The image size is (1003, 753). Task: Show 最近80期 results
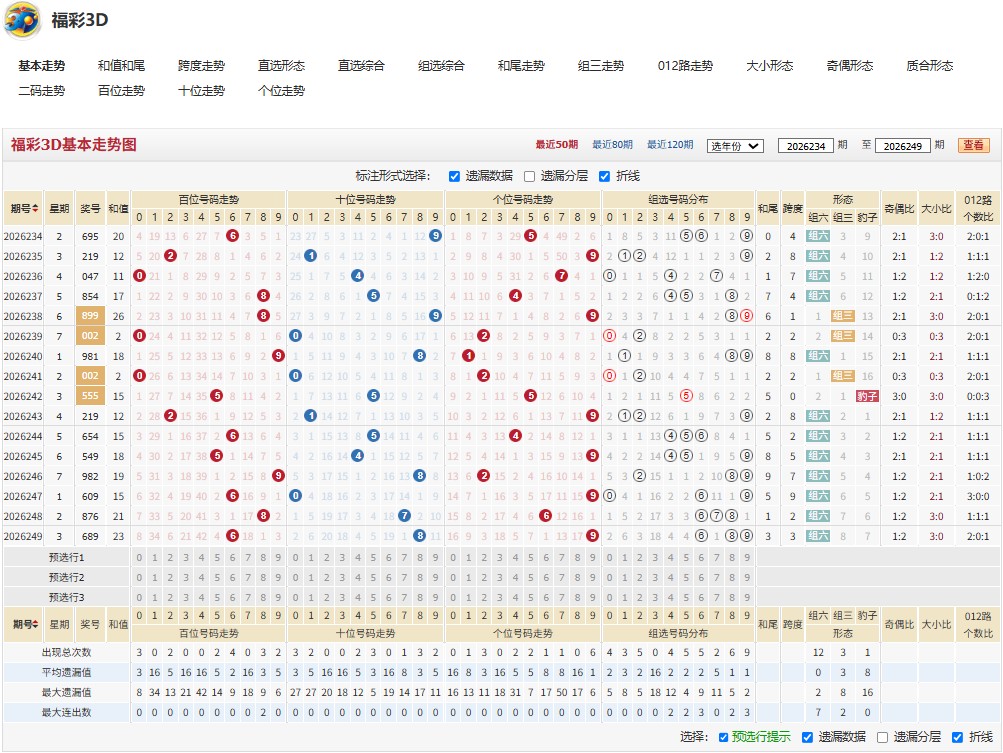click(x=612, y=145)
